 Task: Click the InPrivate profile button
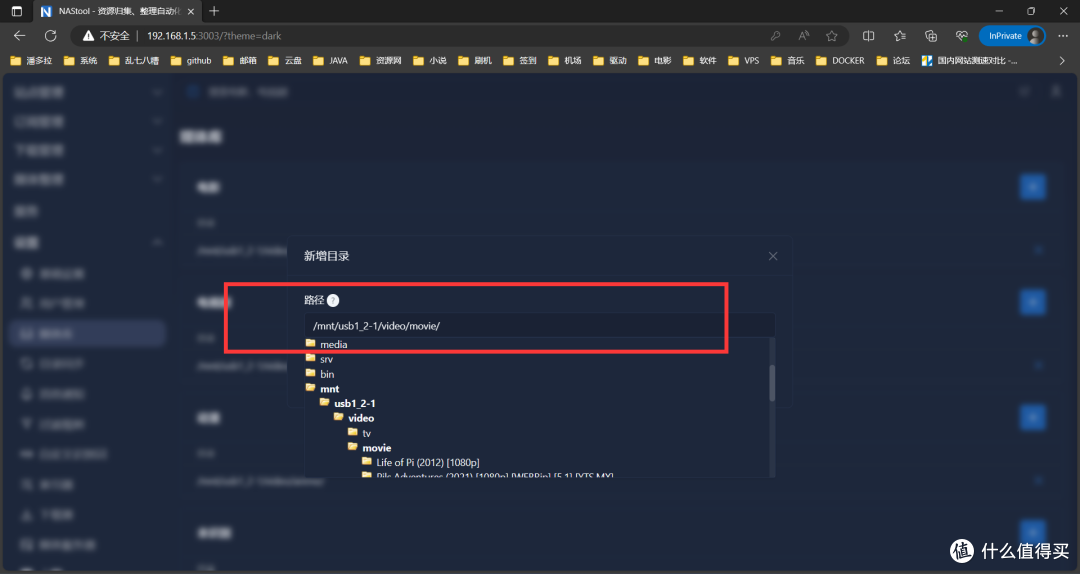pos(1012,36)
